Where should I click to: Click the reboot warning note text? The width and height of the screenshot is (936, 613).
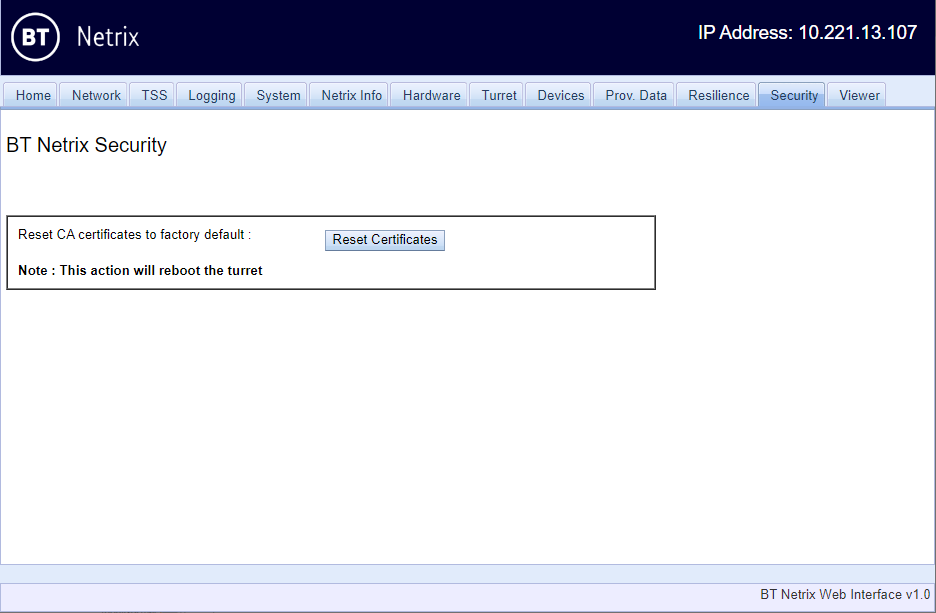point(140,270)
